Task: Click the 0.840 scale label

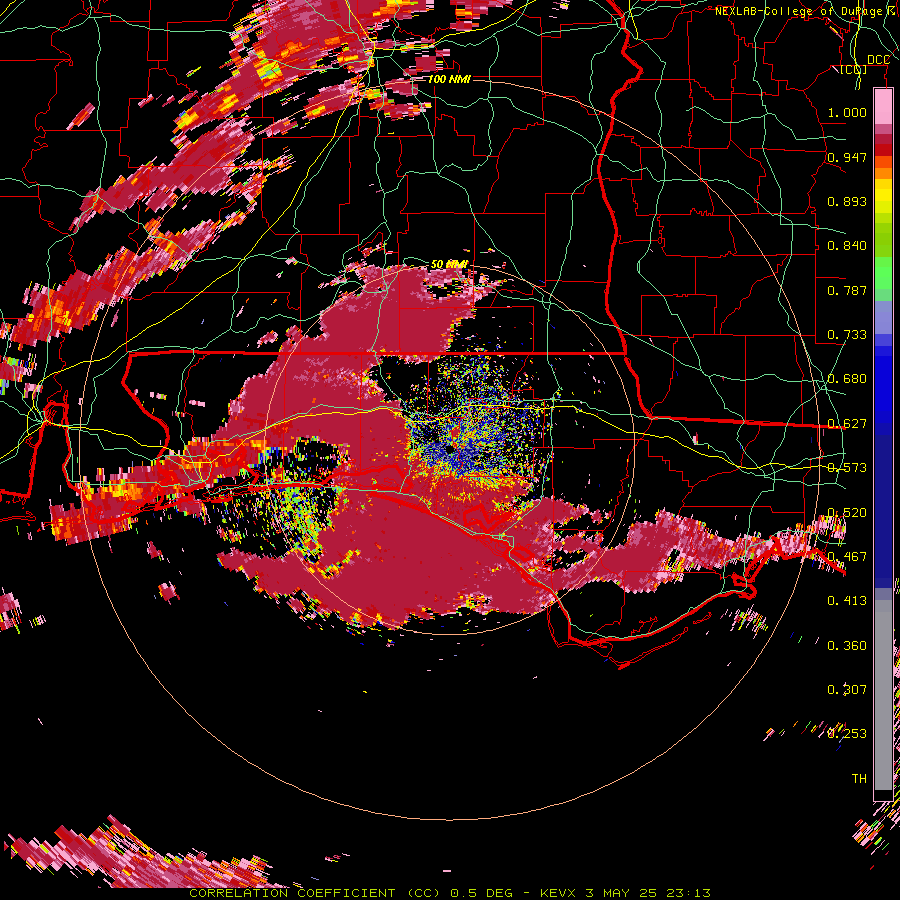Action: point(847,246)
